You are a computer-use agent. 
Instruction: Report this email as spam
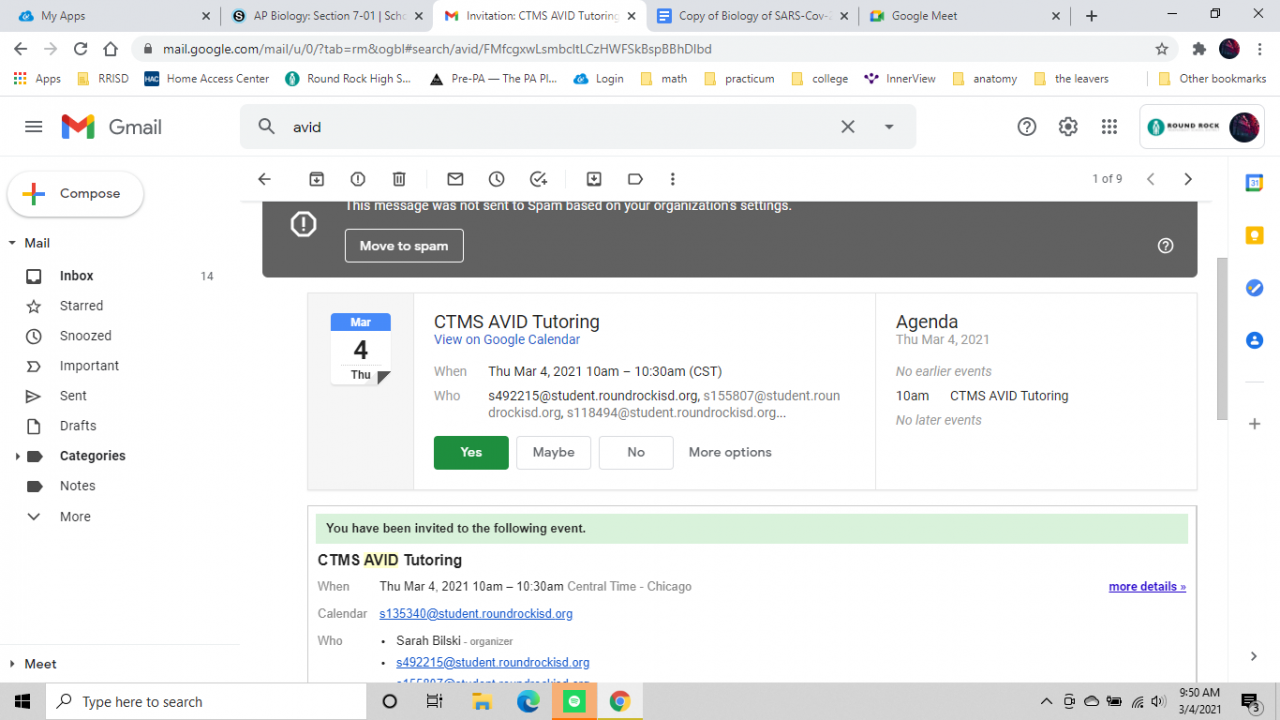point(358,179)
